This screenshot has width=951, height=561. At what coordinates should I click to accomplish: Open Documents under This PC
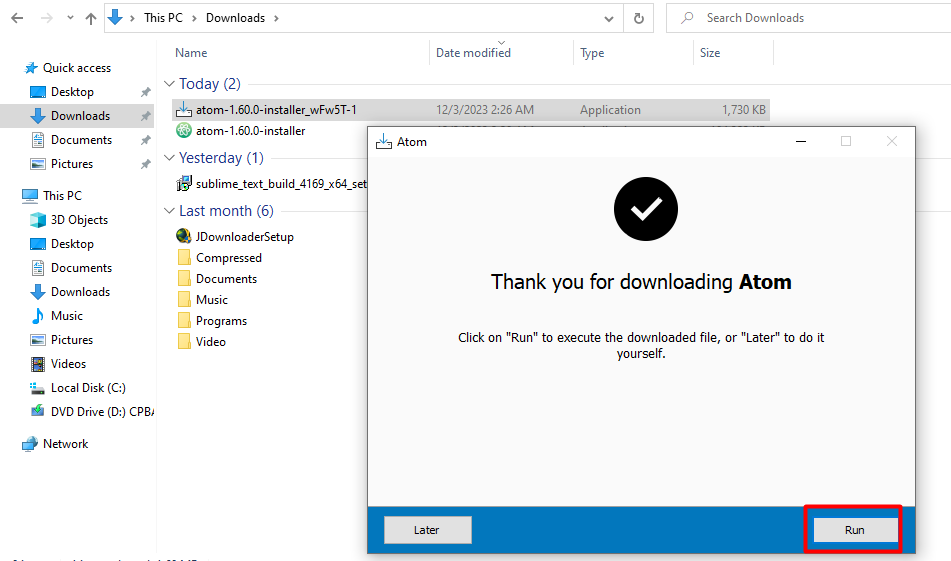pos(81,267)
